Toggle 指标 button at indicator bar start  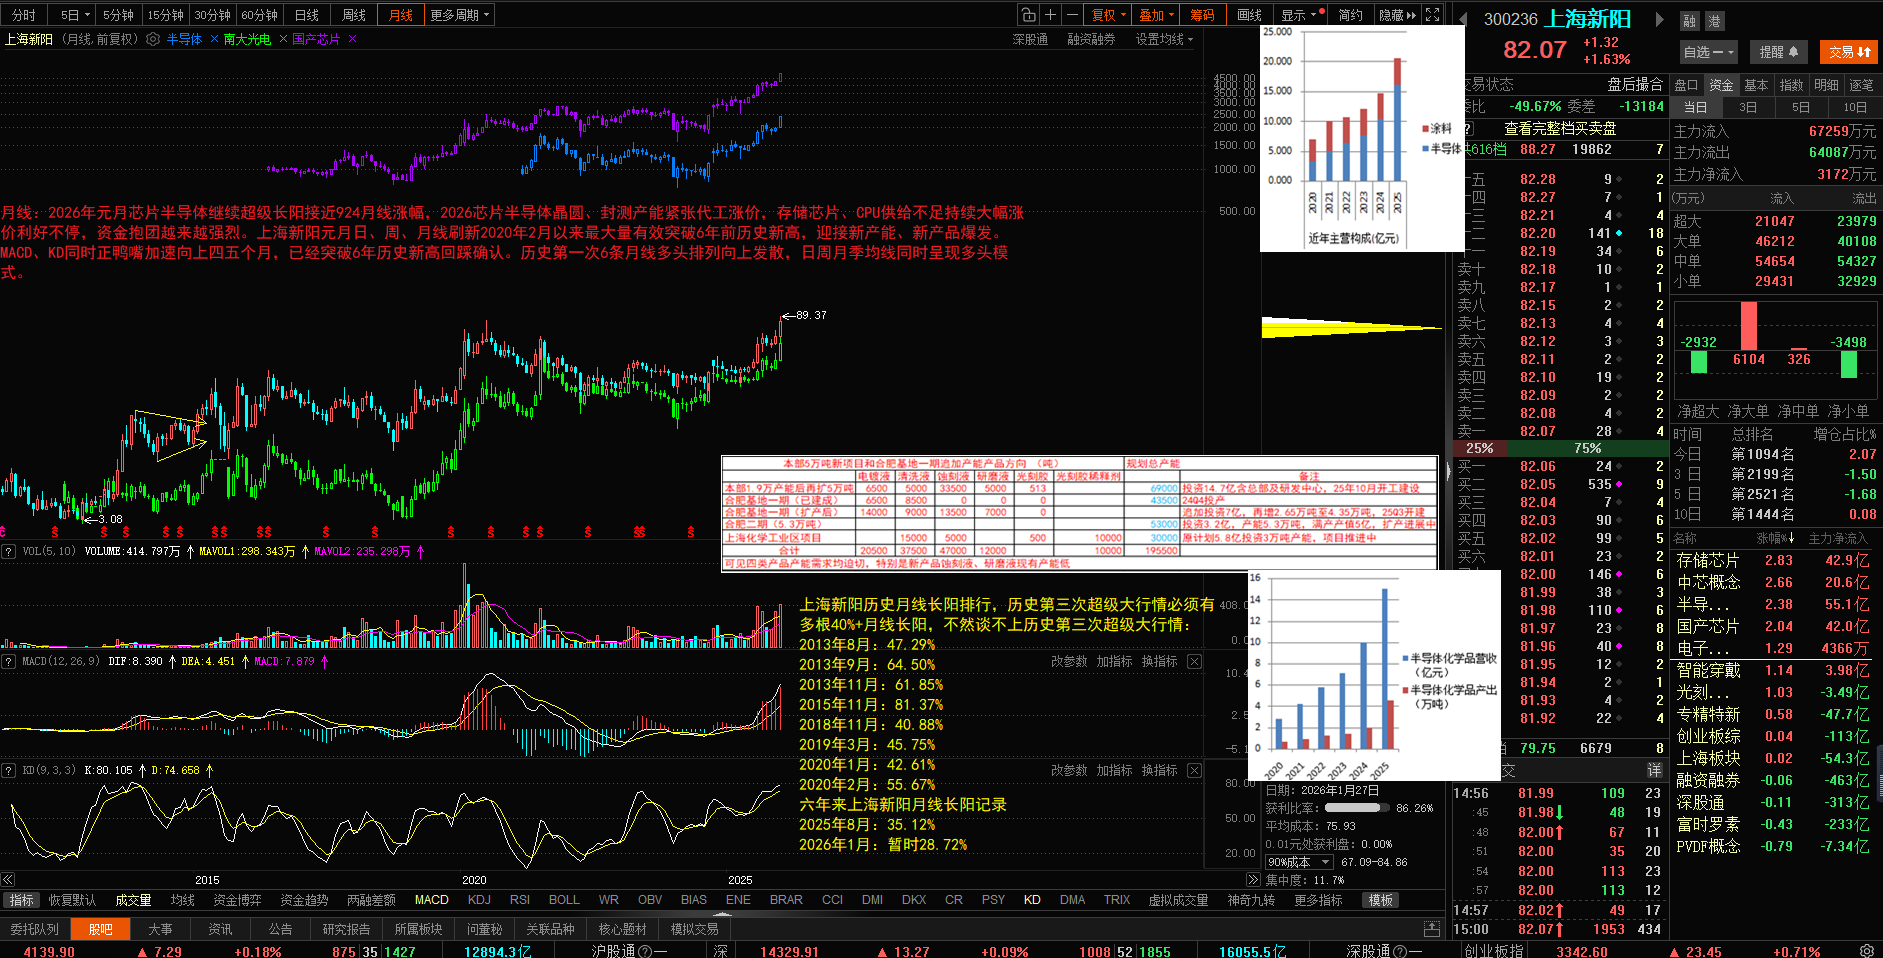coord(21,900)
